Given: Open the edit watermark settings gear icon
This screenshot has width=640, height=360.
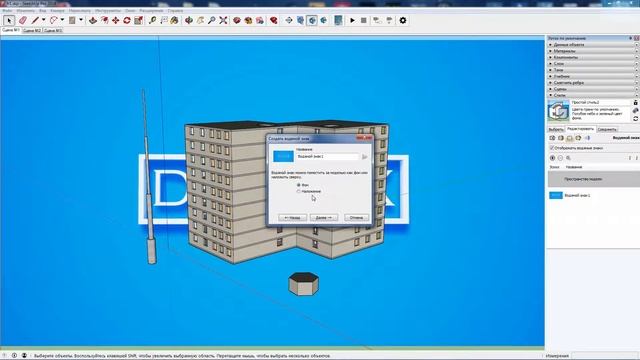Looking at the screenshot, I should coord(568,158).
